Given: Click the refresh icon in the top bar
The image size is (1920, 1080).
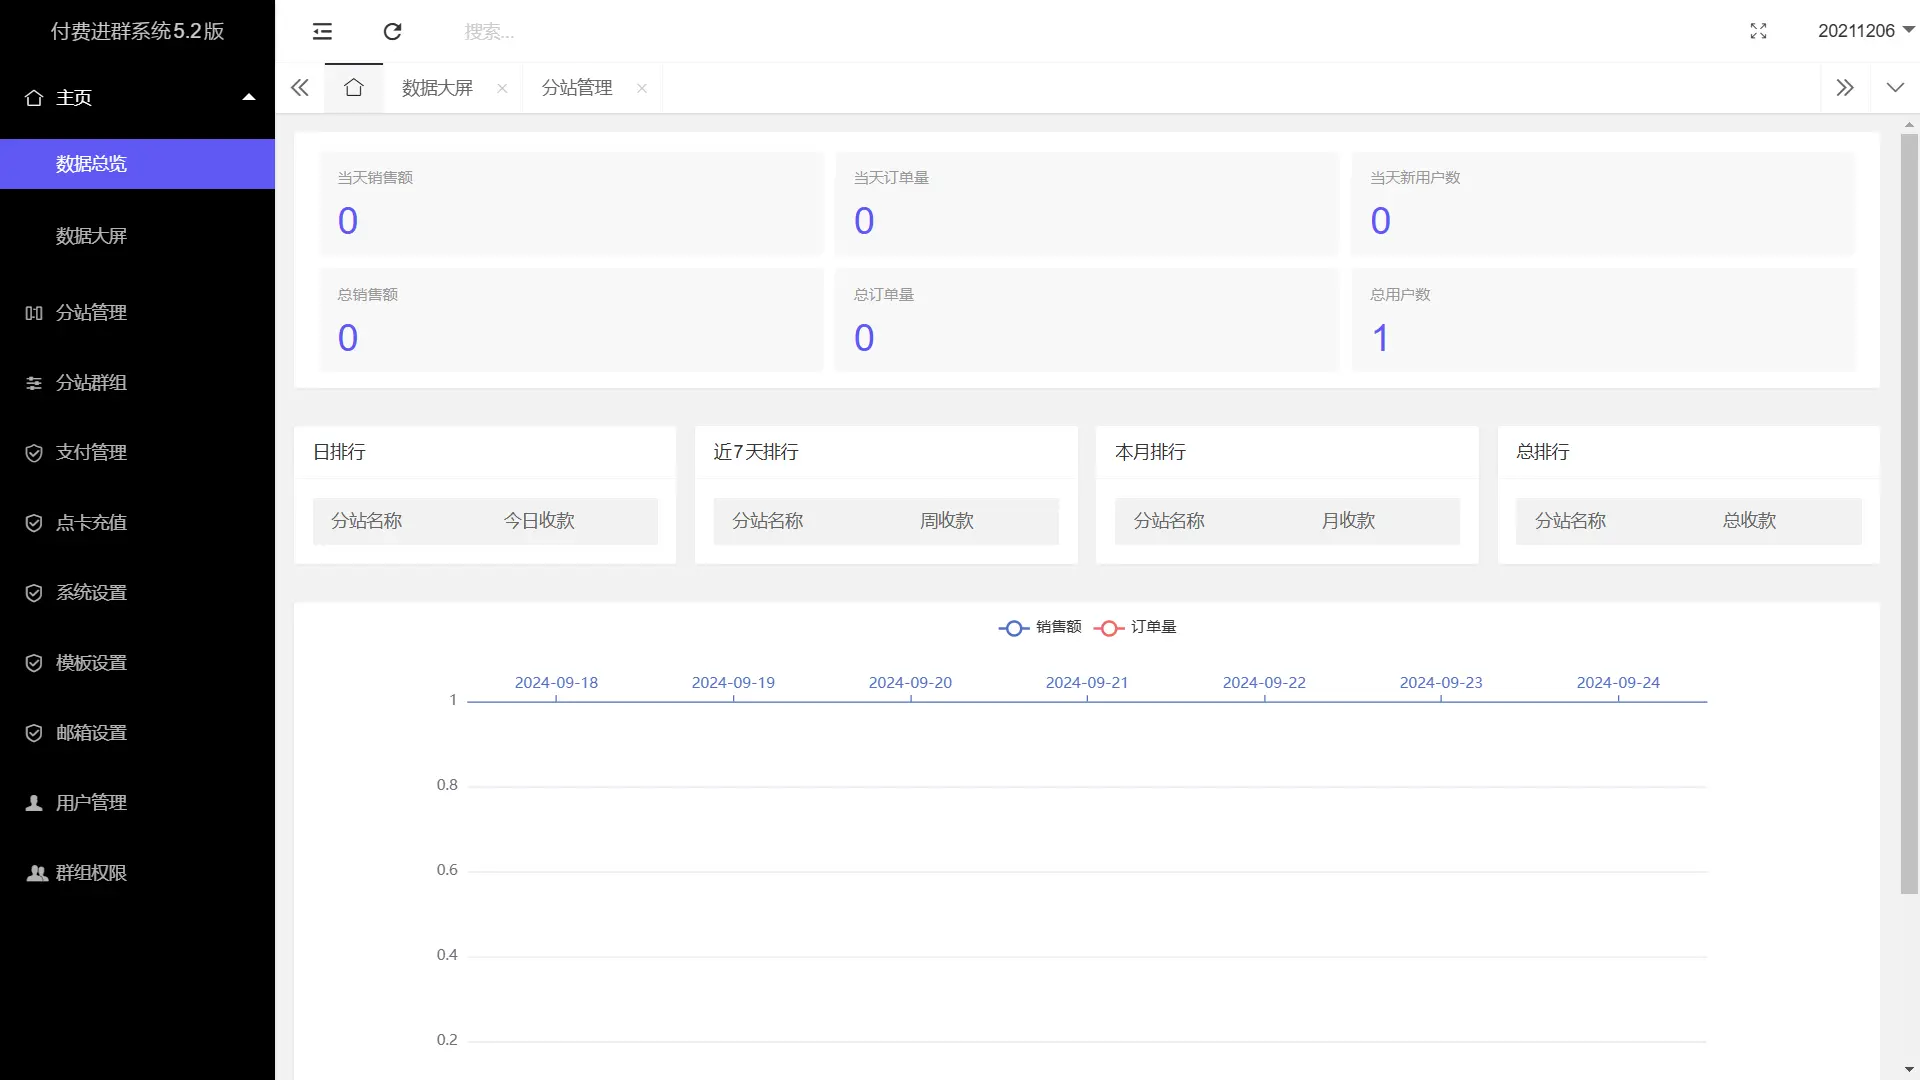Looking at the screenshot, I should point(392,31).
